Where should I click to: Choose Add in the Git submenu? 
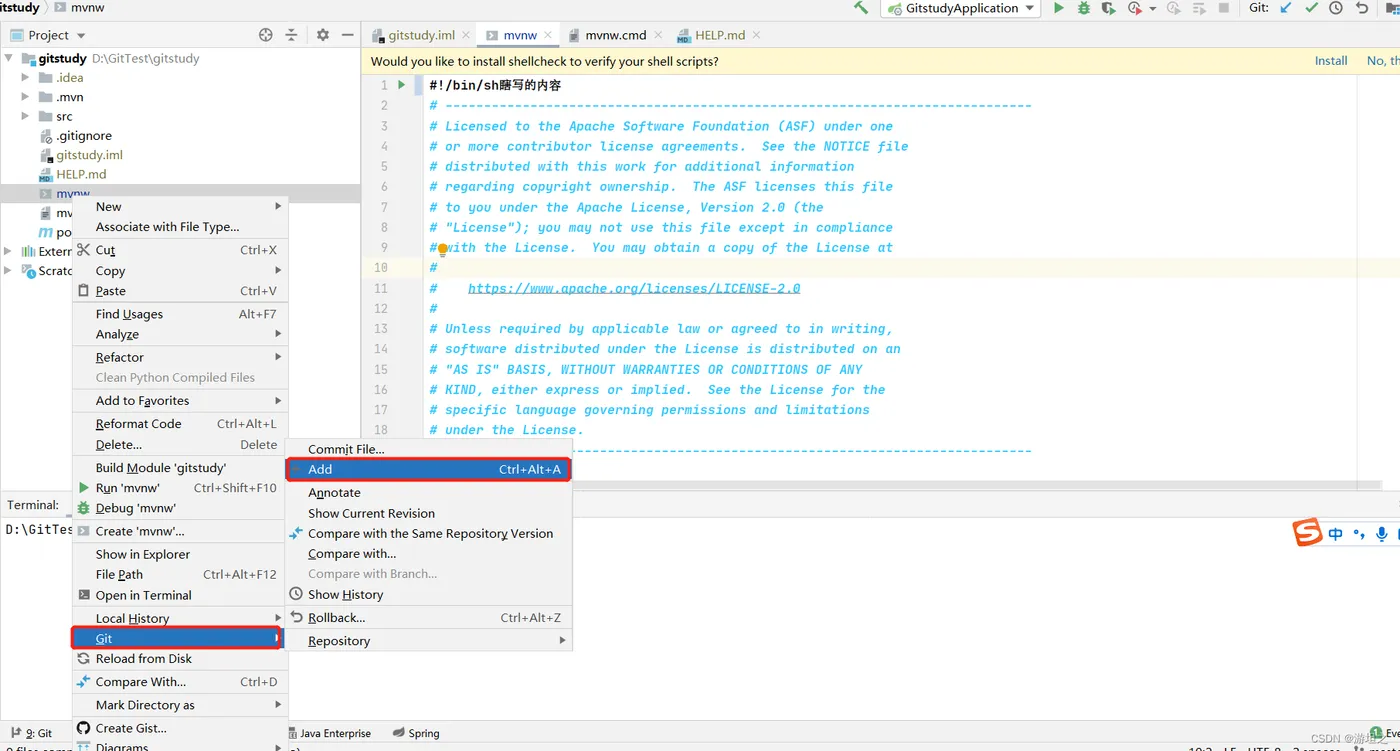coord(428,469)
